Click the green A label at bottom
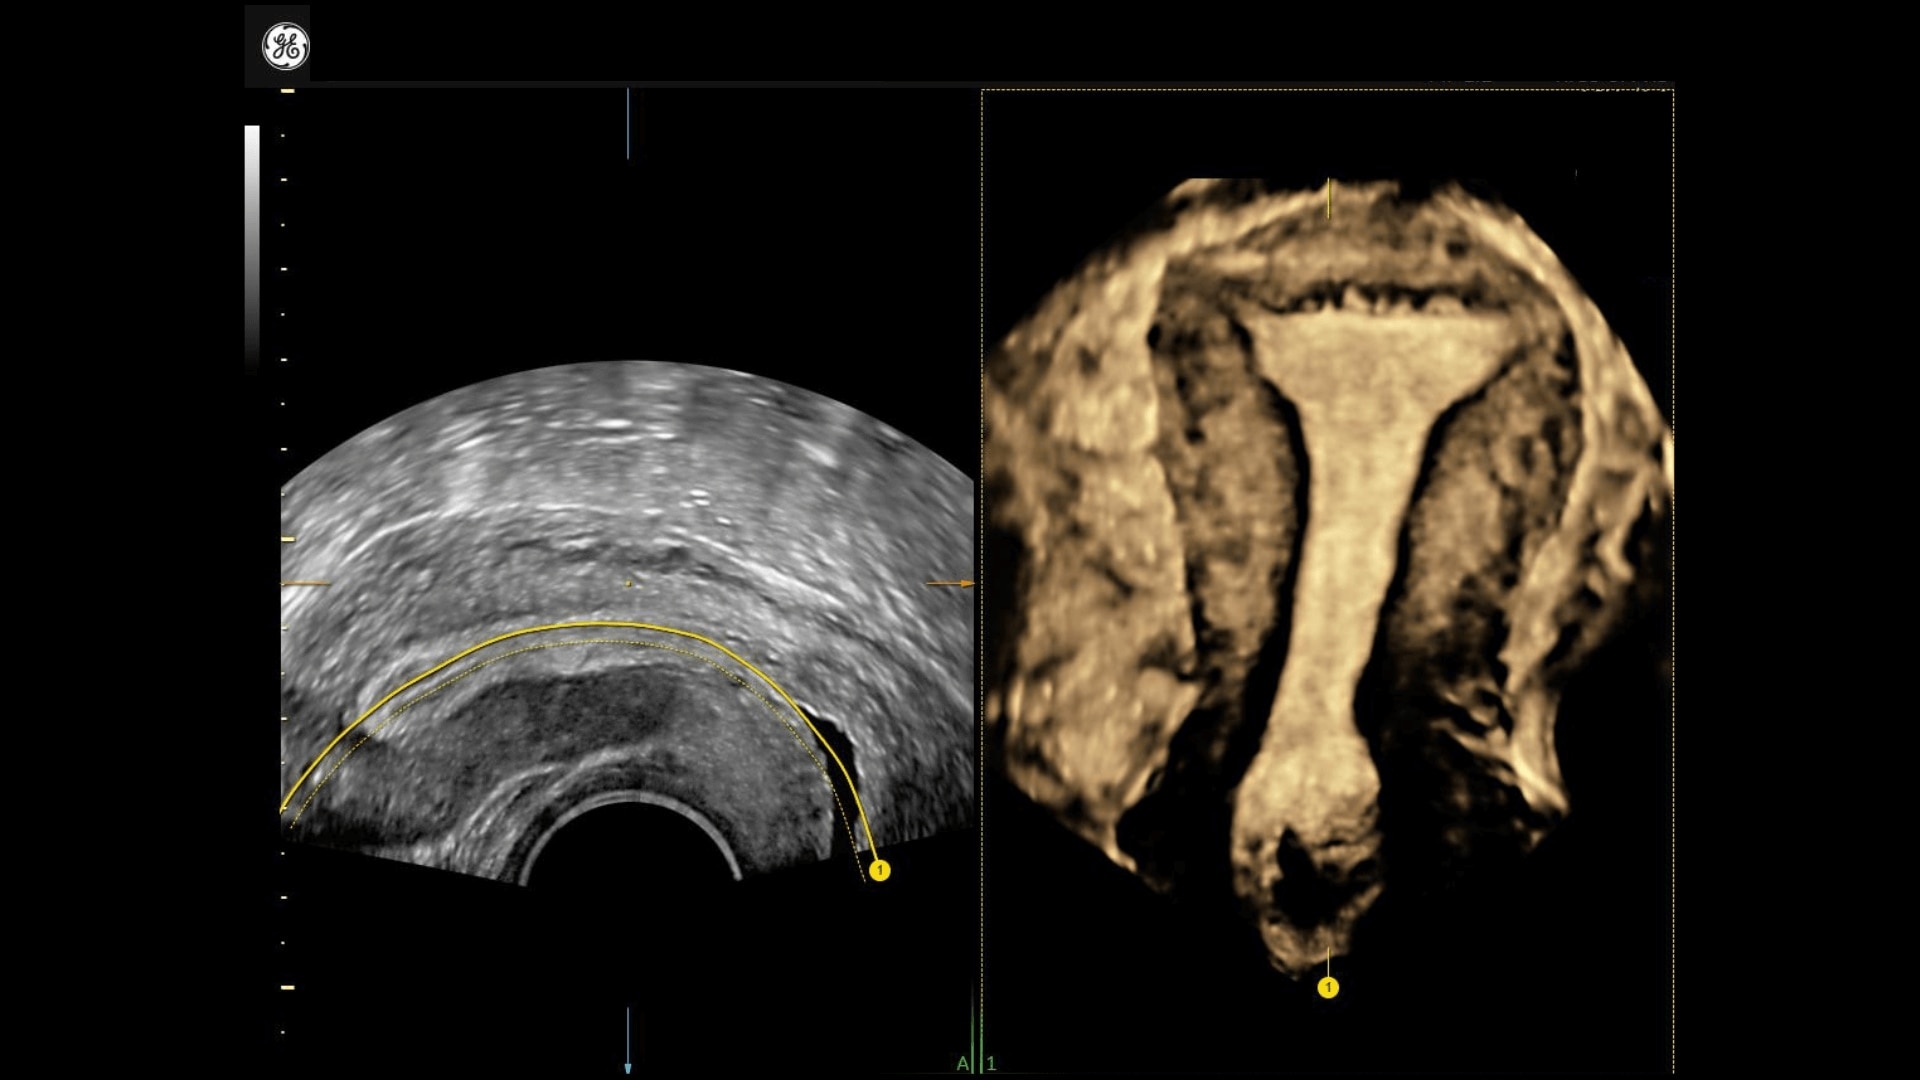Viewport: 1920px width, 1080px height. click(x=962, y=1063)
